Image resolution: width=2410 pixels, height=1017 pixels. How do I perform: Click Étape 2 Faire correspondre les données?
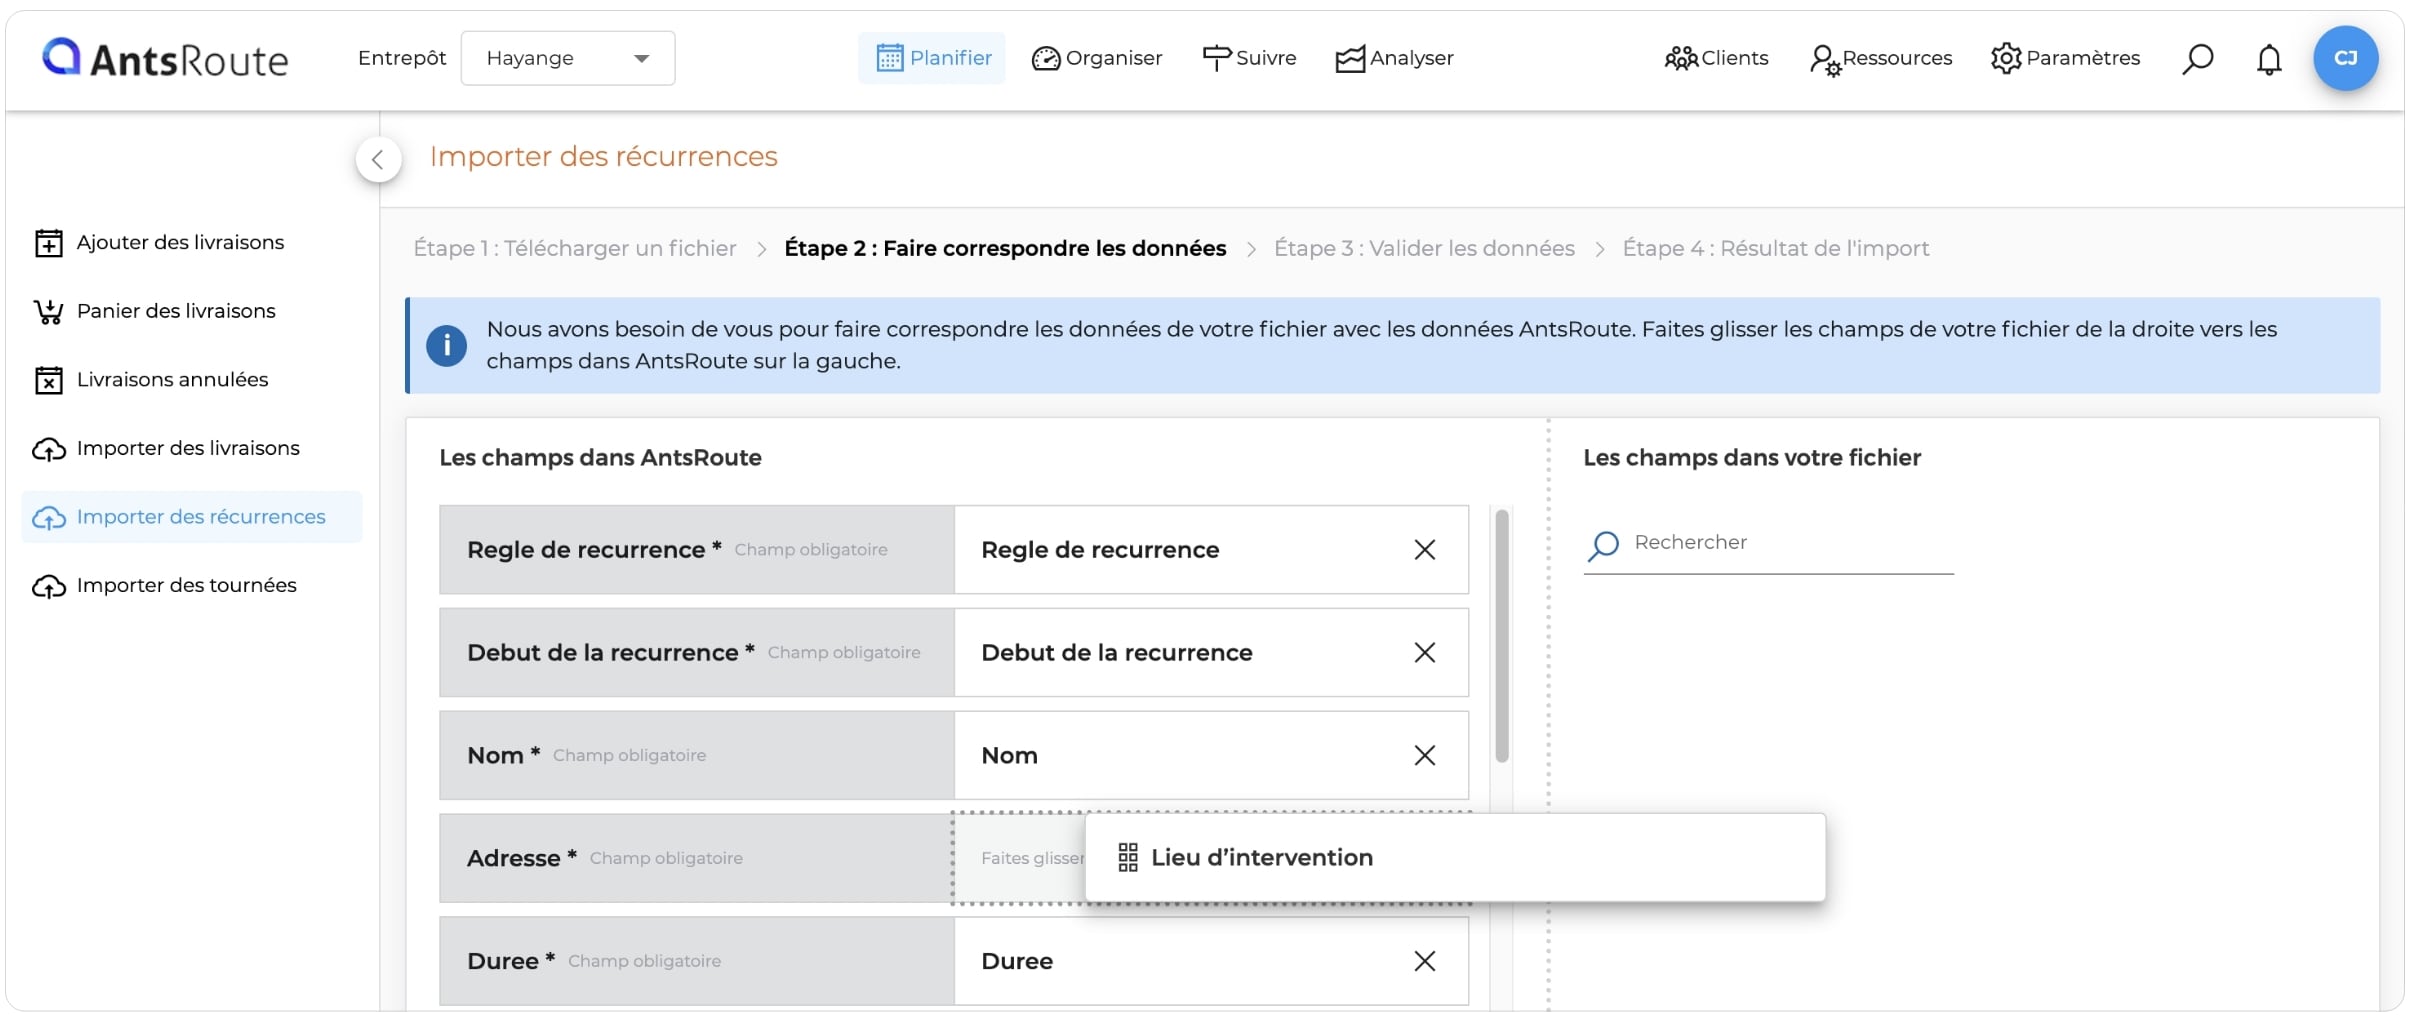(x=1005, y=248)
